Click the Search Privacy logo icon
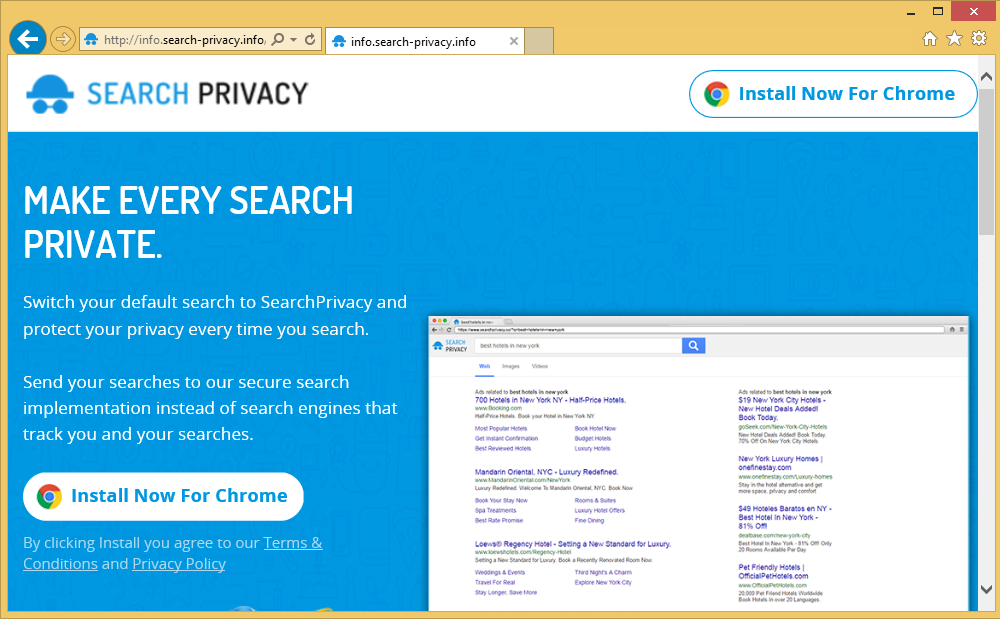 point(50,94)
